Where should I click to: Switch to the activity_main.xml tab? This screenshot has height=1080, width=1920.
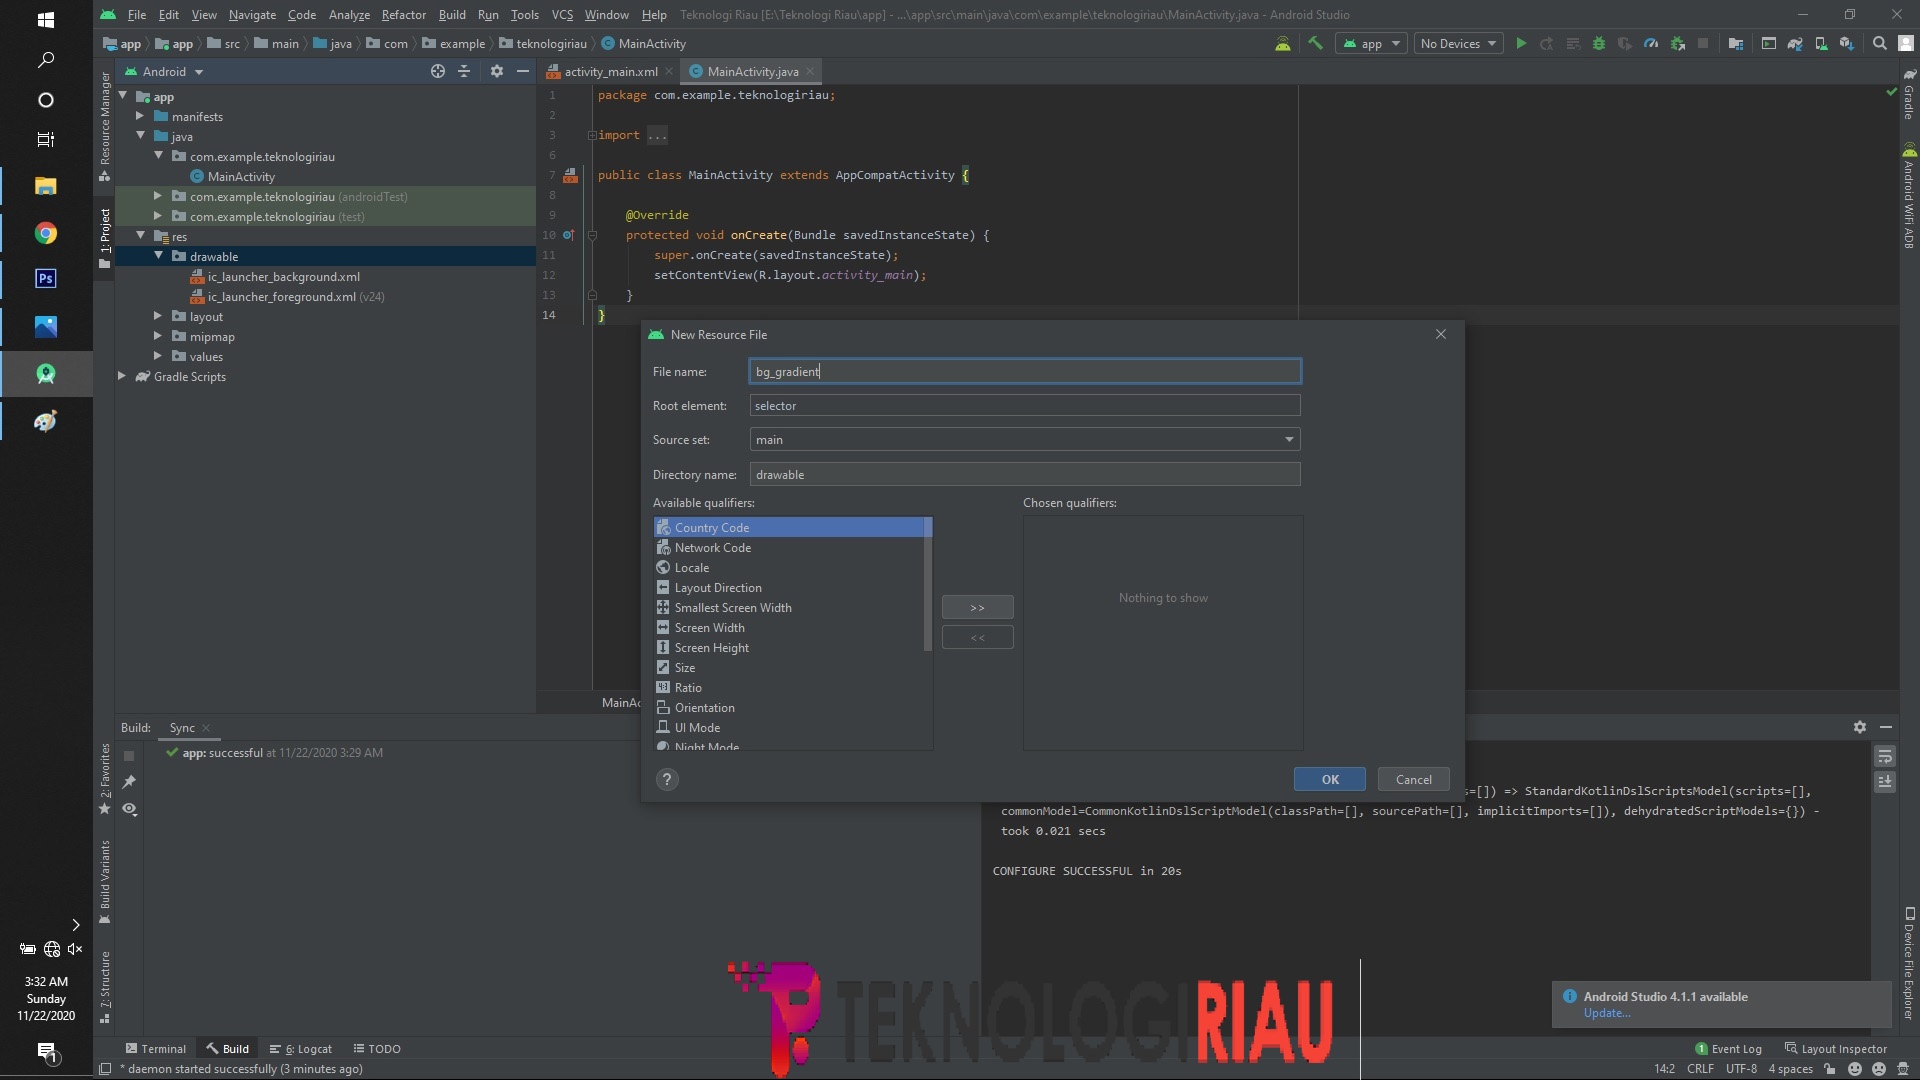tap(610, 71)
